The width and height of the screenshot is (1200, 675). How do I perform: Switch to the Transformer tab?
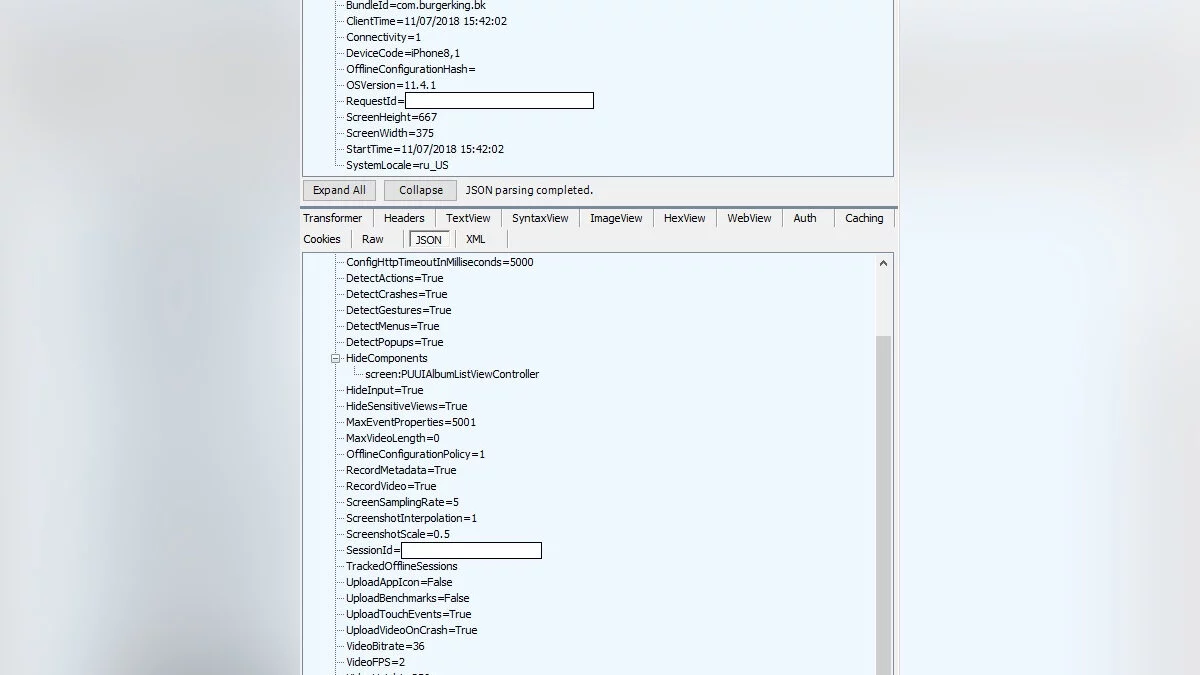pyautogui.click(x=333, y=218)
